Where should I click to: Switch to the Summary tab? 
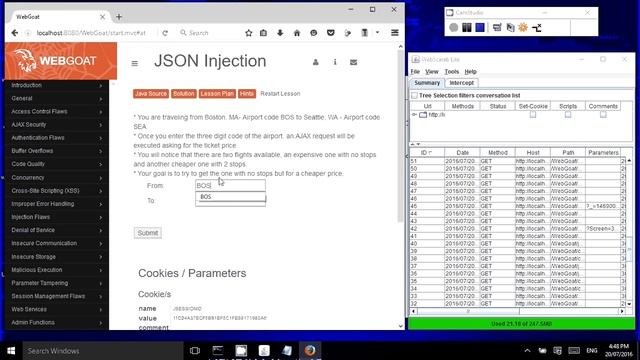(427, 83)
